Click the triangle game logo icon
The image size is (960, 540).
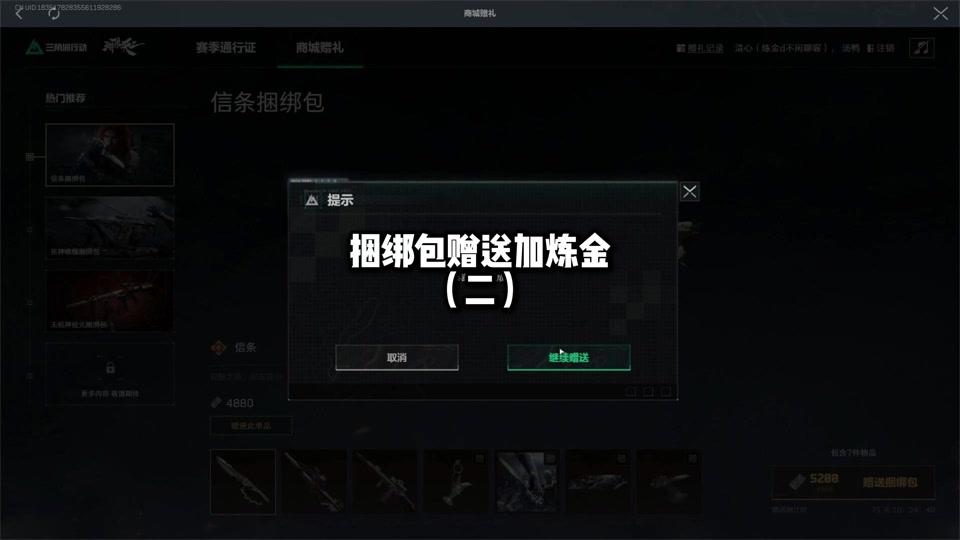(34, 47)
